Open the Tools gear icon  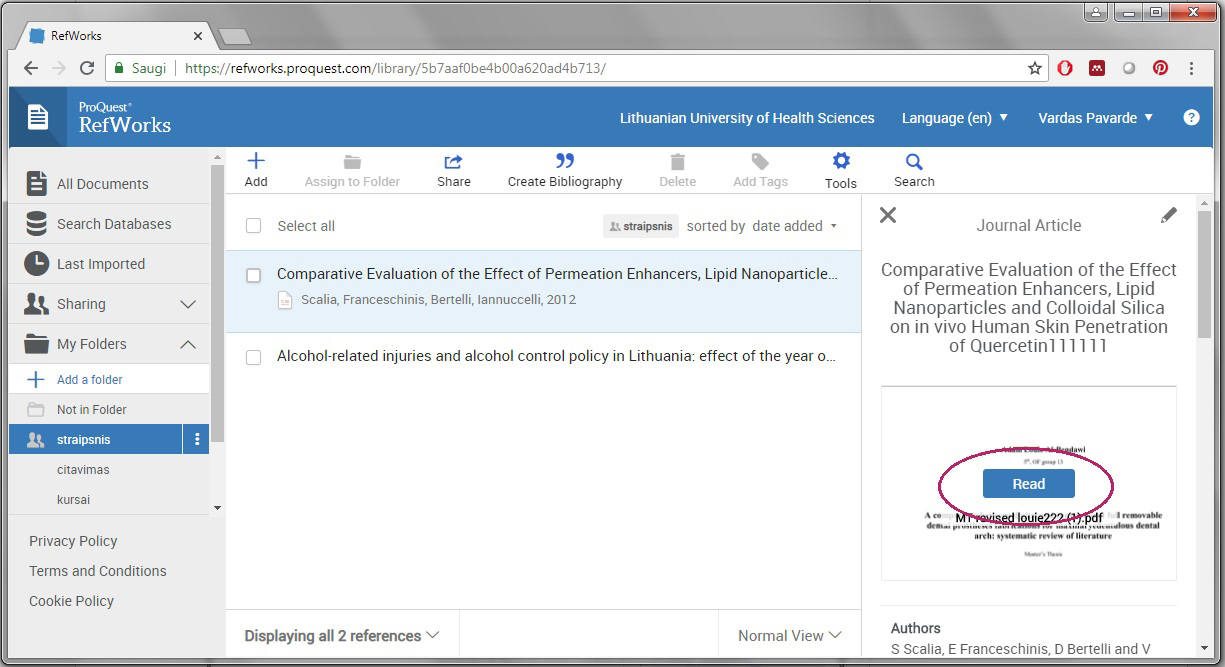coord(841,162)
